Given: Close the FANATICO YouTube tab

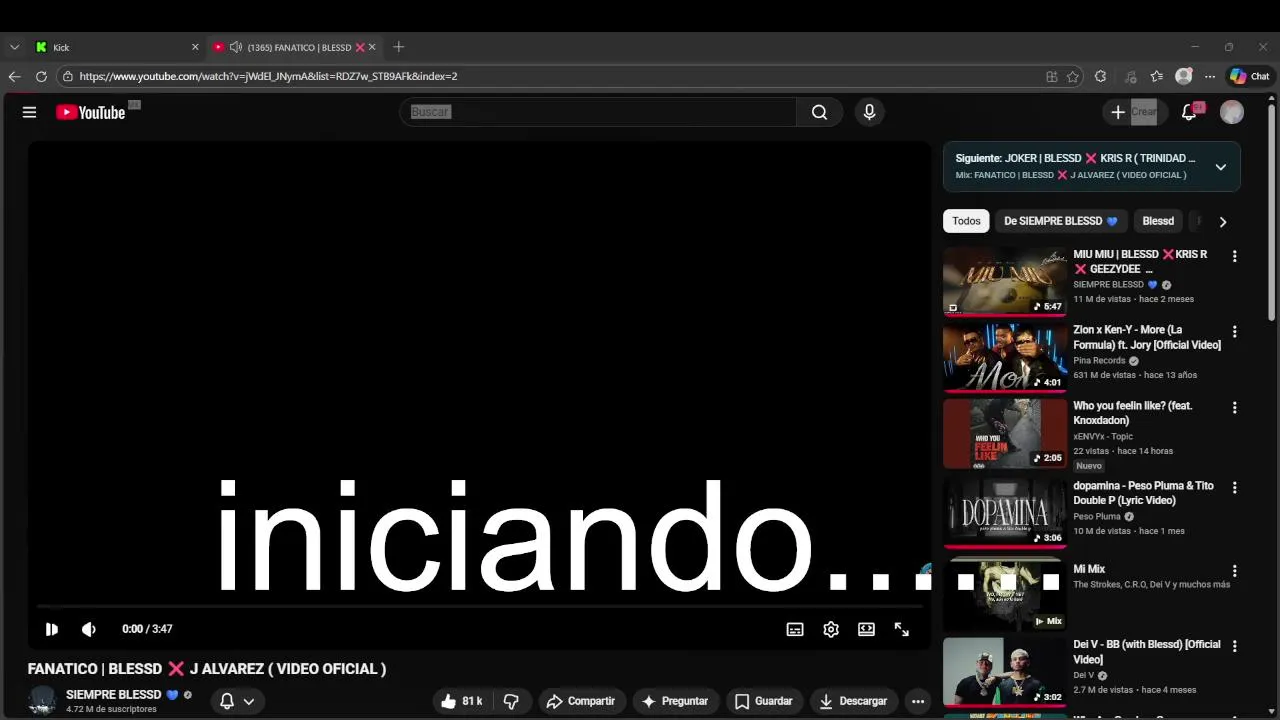Looking at the screenshot, I should (x=372, y=47).
